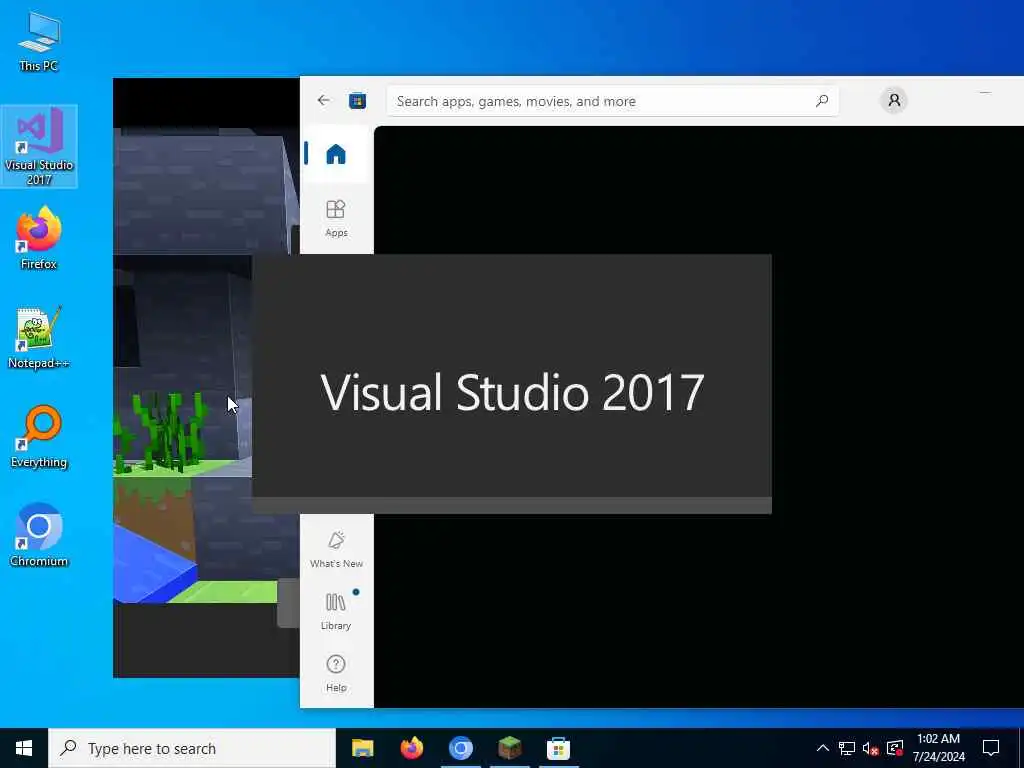Open the Apps section in Store
Image resolution: width=1024 pixels, height=768 pixels.
click(x=336, y=218)
